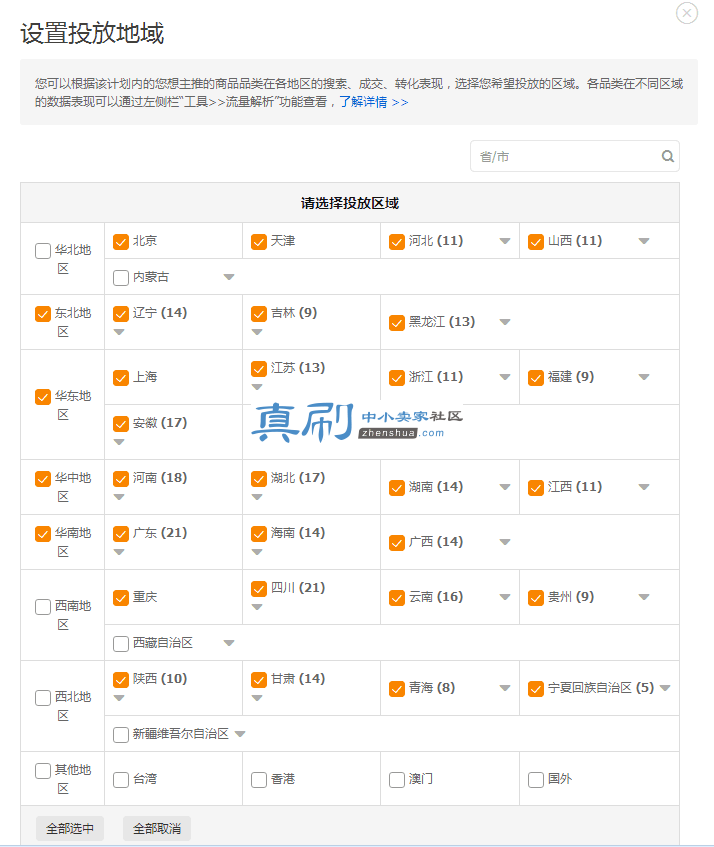Uncheck the 青海 (8) checkbox
Screen dimensions: 714x847
397,689
